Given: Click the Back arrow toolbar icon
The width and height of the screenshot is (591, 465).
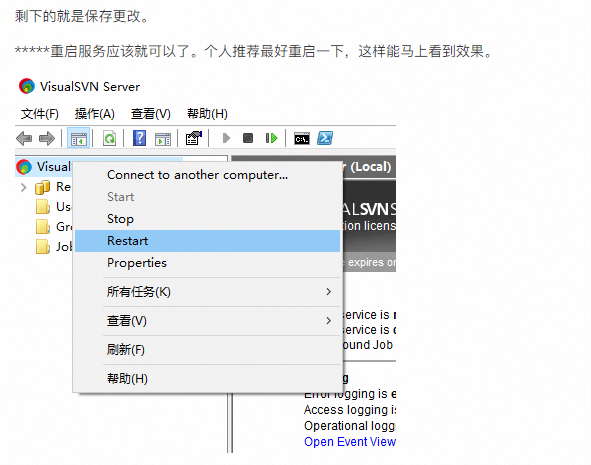Looking at the screenshot, I should 24,138.
